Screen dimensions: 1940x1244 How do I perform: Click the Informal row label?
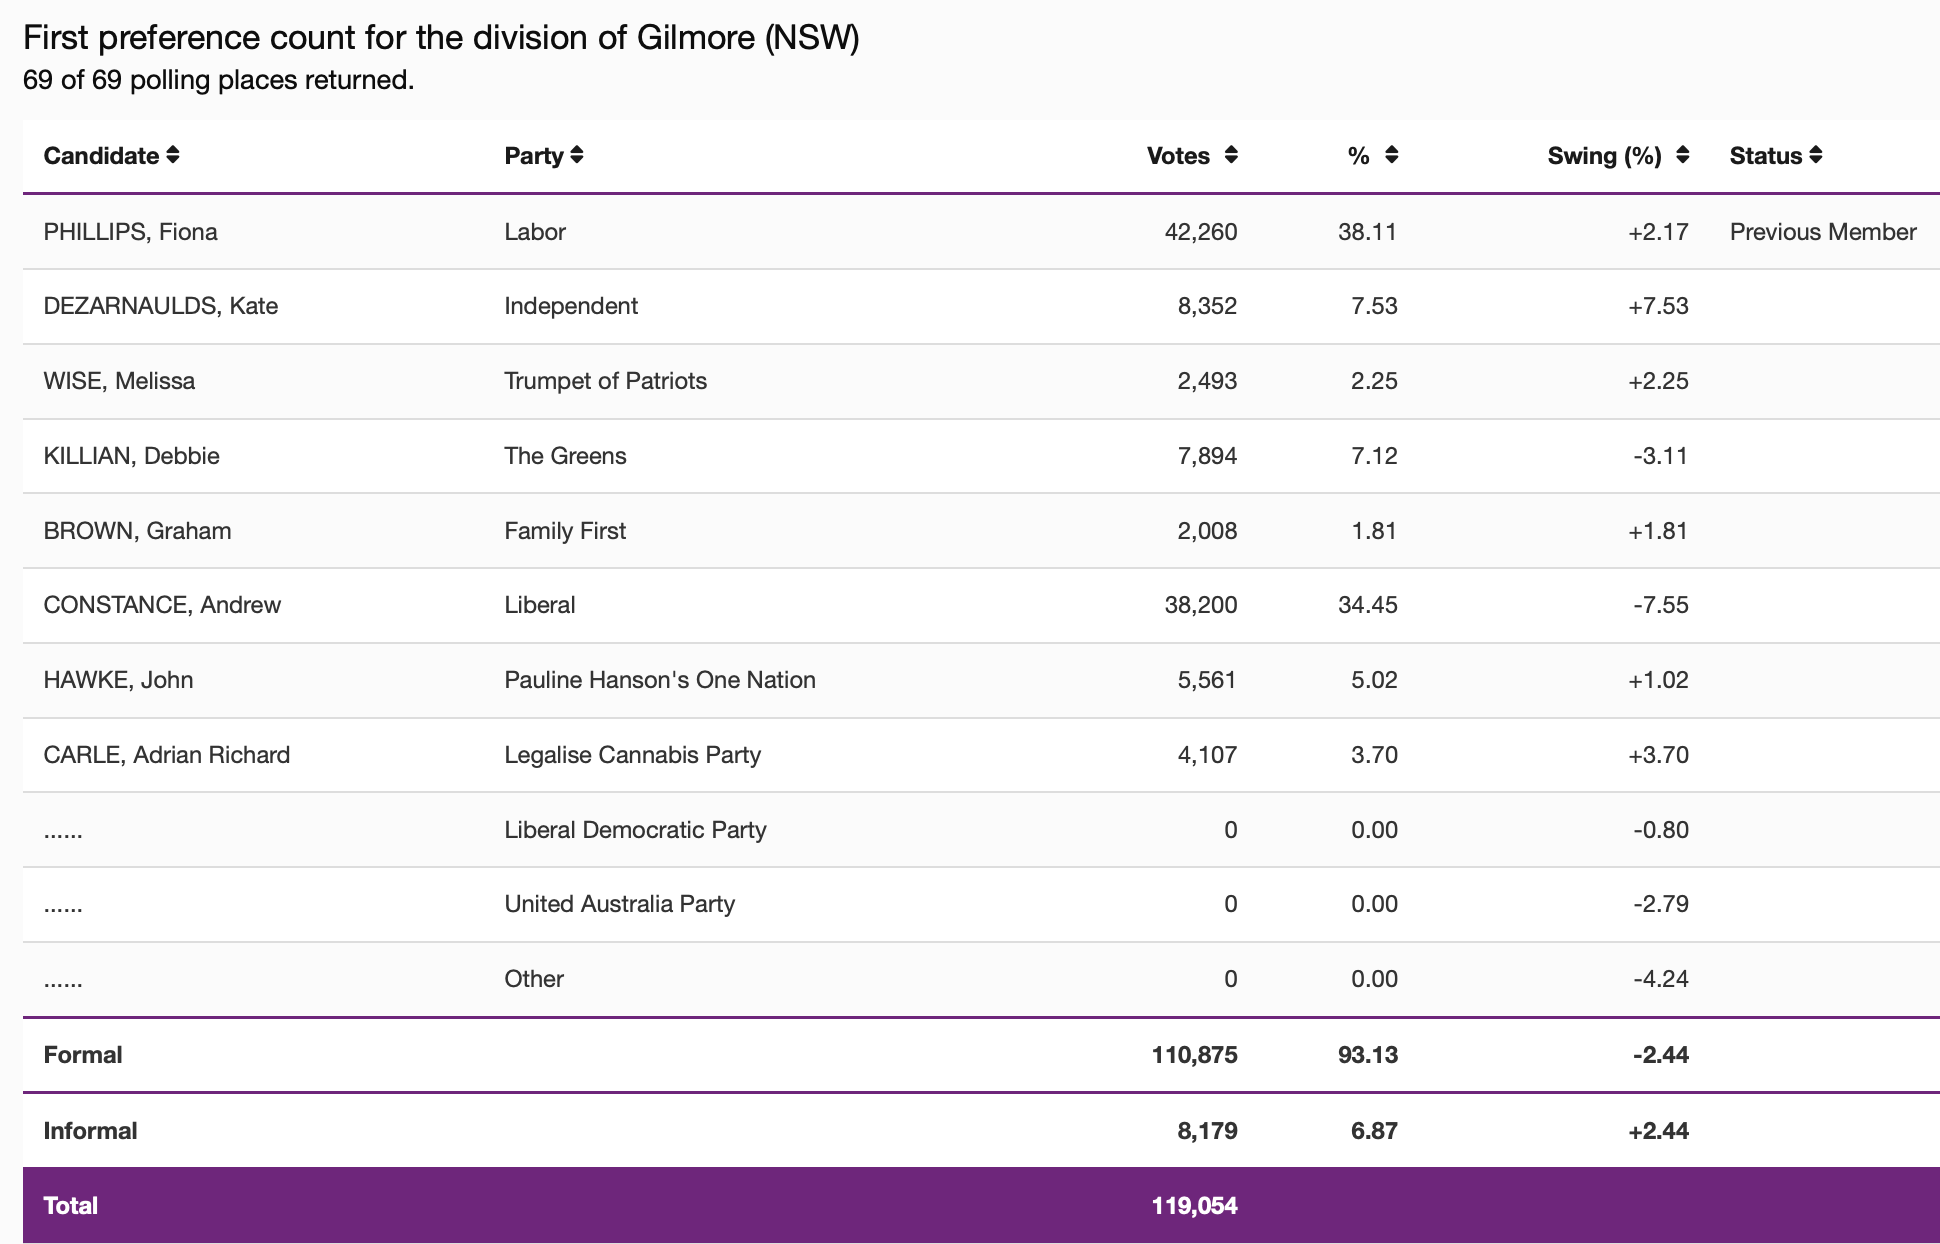90,1131
